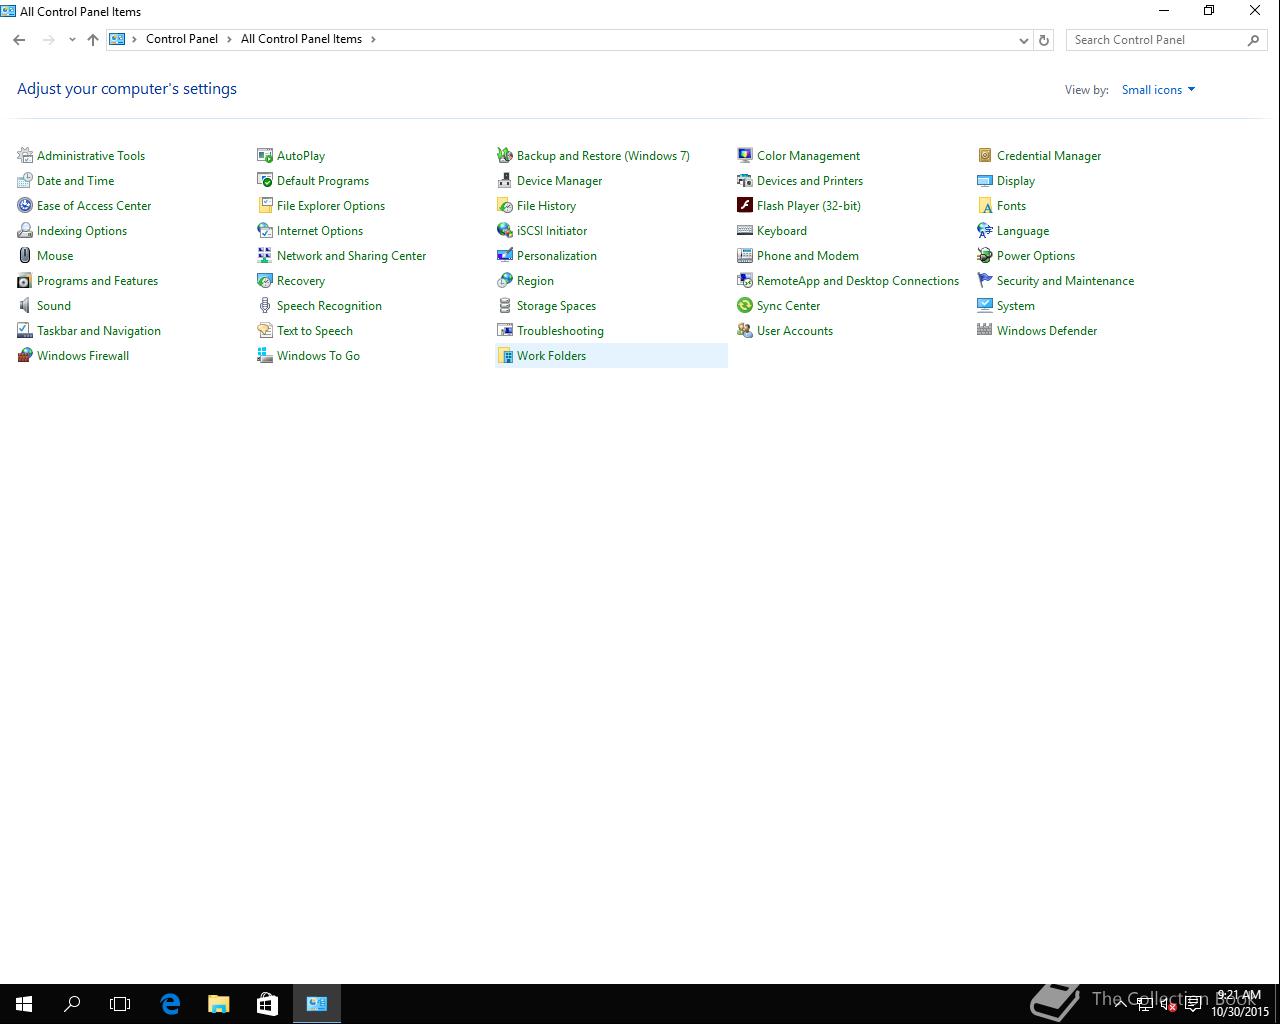1280x1024 pixels.
Task: Select Control Panel in the breadcrumb
Action: pos(182,39)
